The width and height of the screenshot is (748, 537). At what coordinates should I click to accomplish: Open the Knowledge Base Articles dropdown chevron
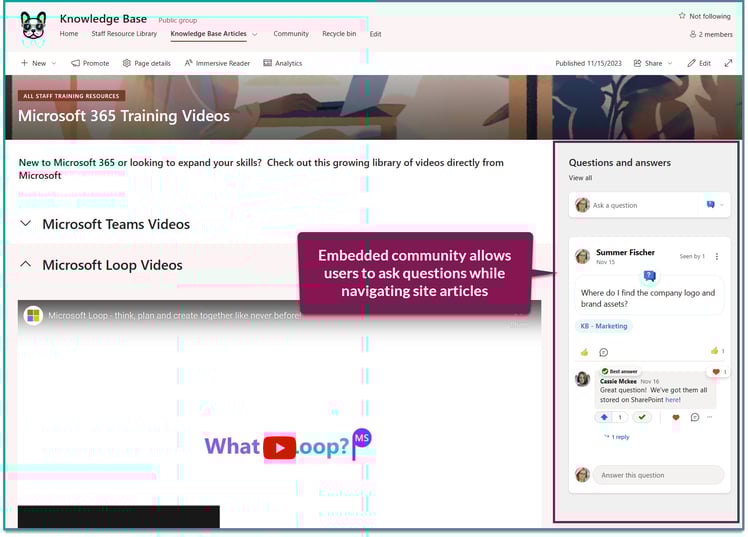click(x=255, y=34)
